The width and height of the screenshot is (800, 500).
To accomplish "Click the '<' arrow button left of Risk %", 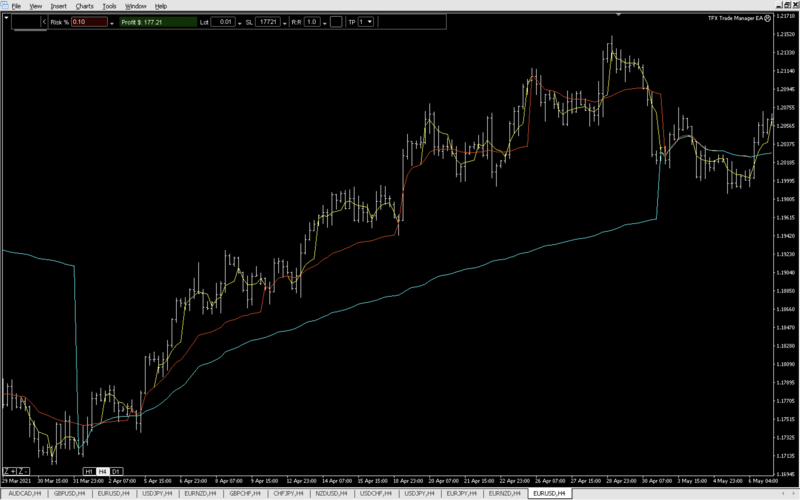I will pyautogui.click(x=44, y=22).
